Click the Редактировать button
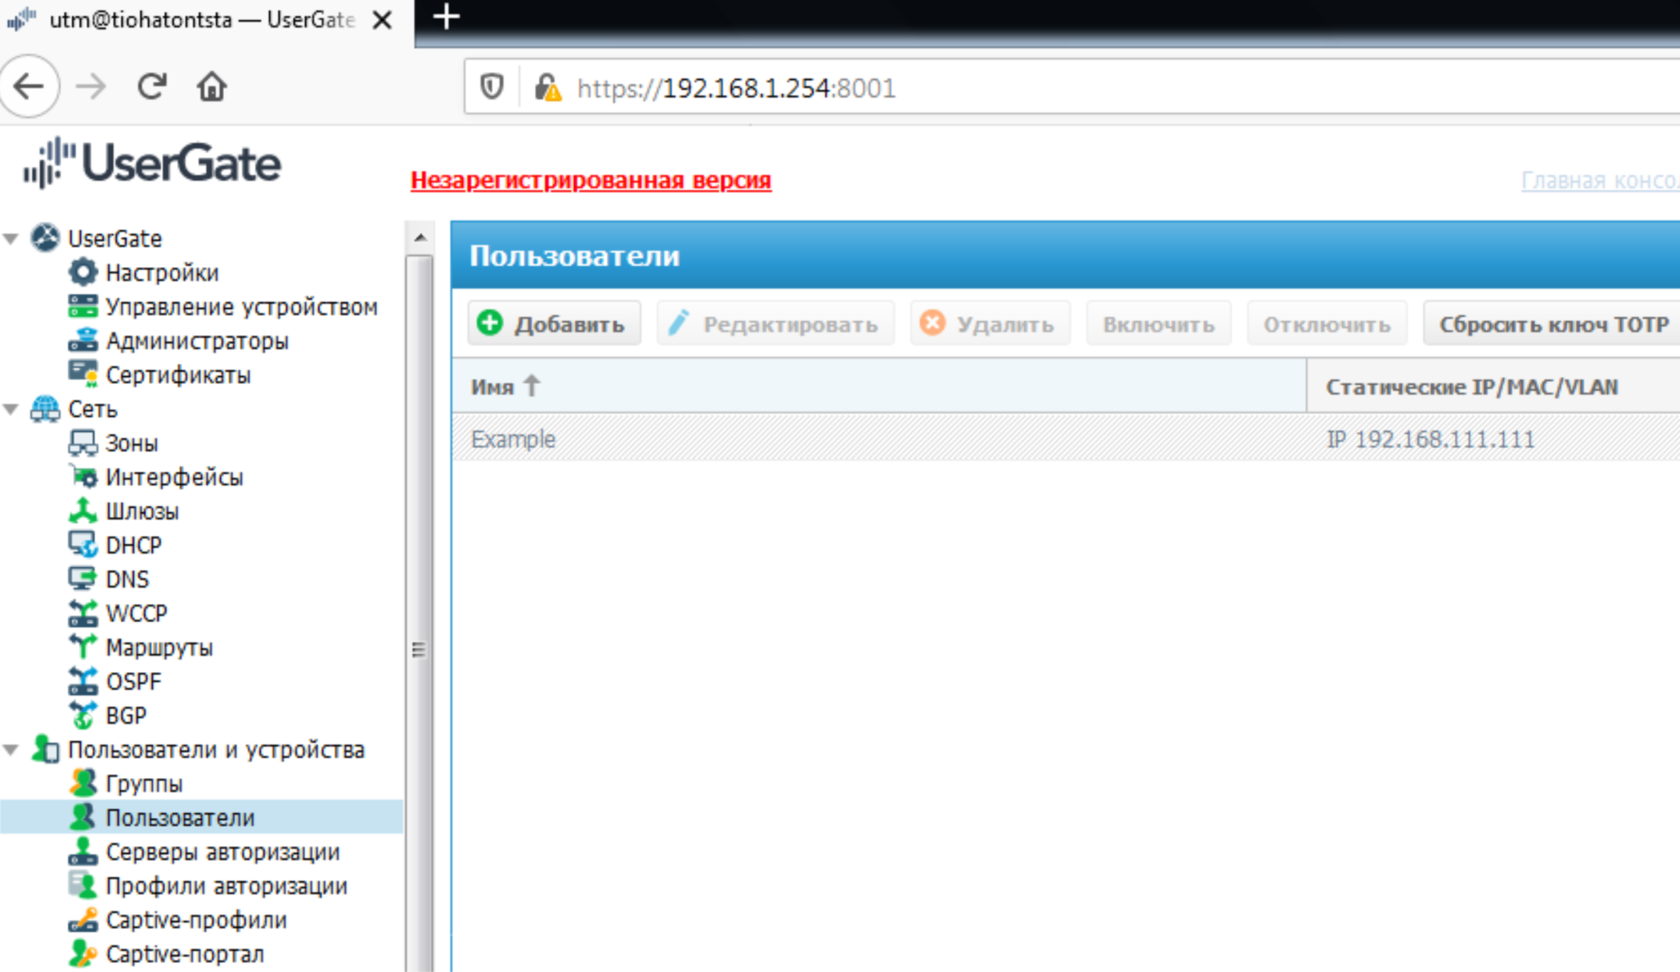This screenshot has width=1680, height=972. coord(775,324)
